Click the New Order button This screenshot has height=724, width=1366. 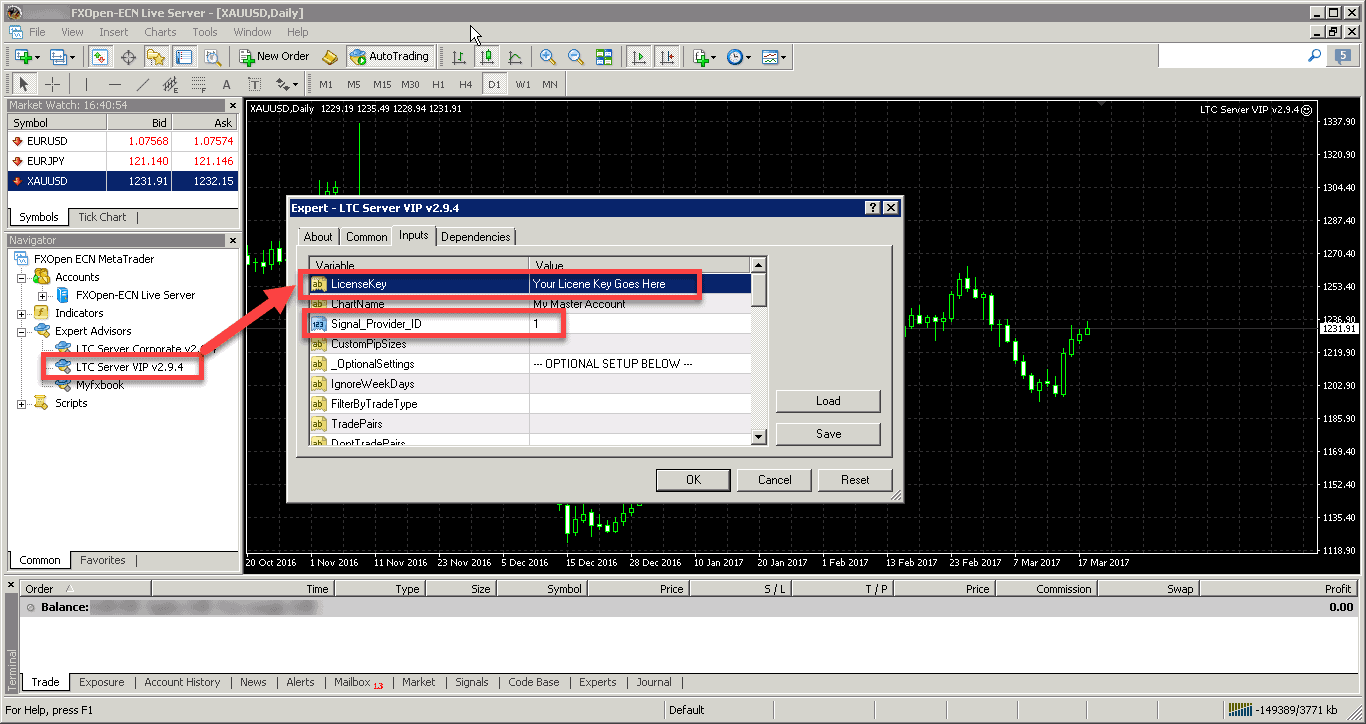click(x=275, y=57)
